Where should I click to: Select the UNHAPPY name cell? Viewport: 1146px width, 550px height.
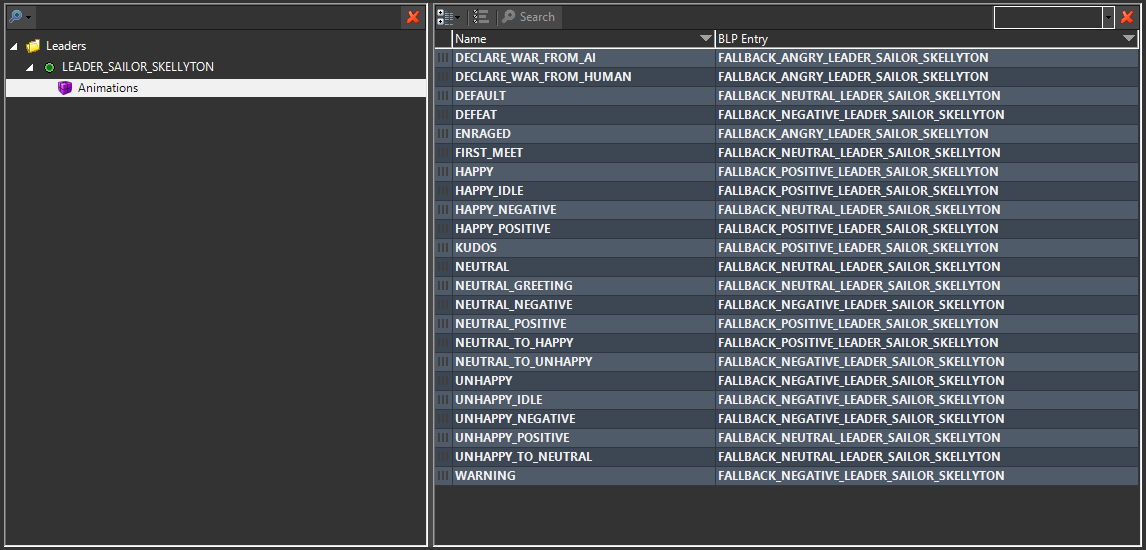coord(584,381)
